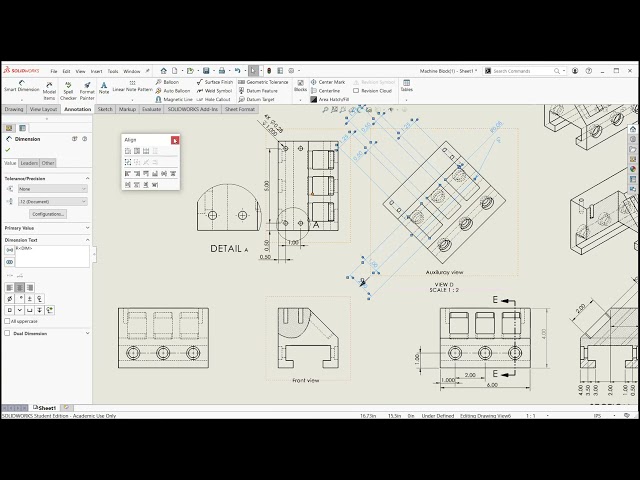
Task: Collapse the Dimension Text section
Action: tap(87, 240)
